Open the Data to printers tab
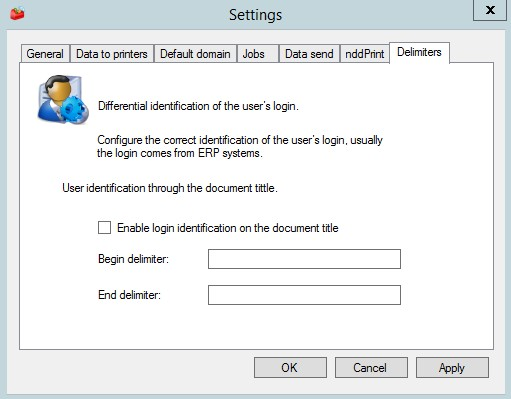Screen dimensions: 511x399 coord(112,54)
